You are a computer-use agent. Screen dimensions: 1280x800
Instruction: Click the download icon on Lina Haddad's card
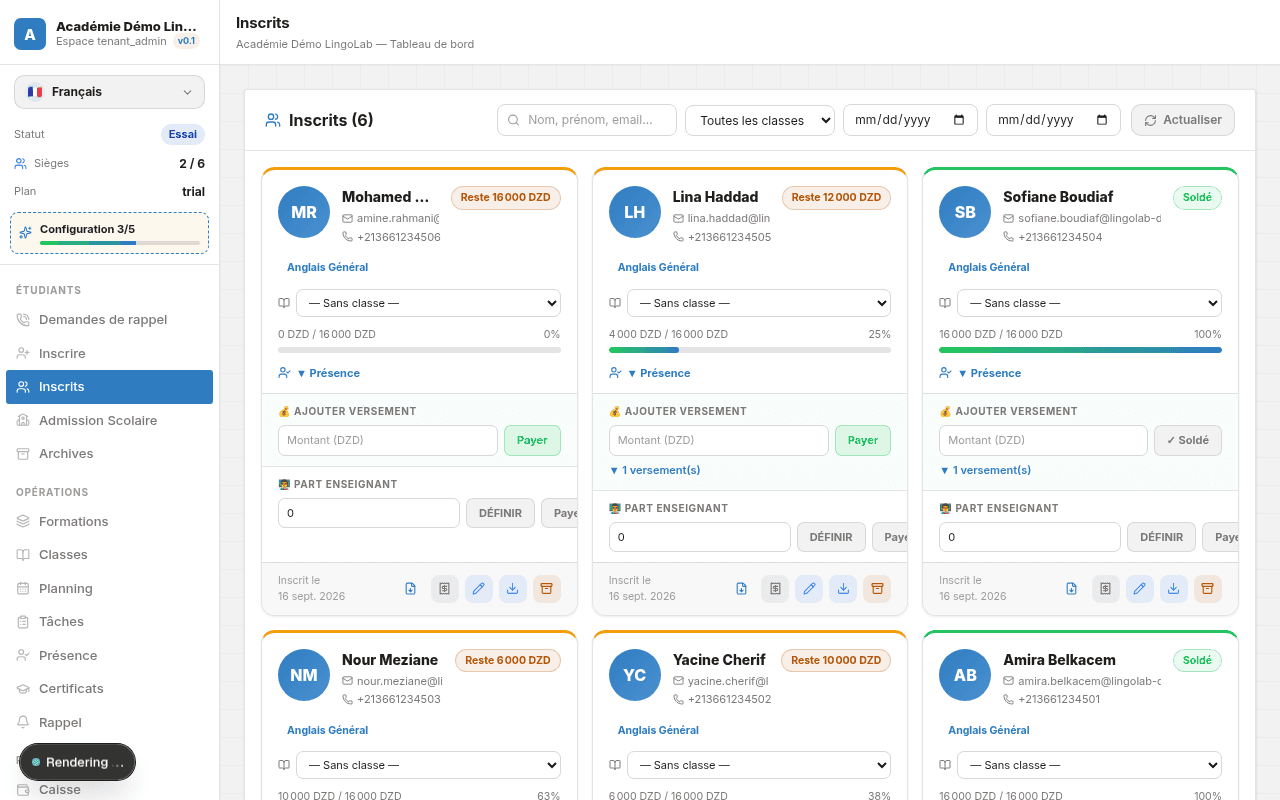pos(843,588)
